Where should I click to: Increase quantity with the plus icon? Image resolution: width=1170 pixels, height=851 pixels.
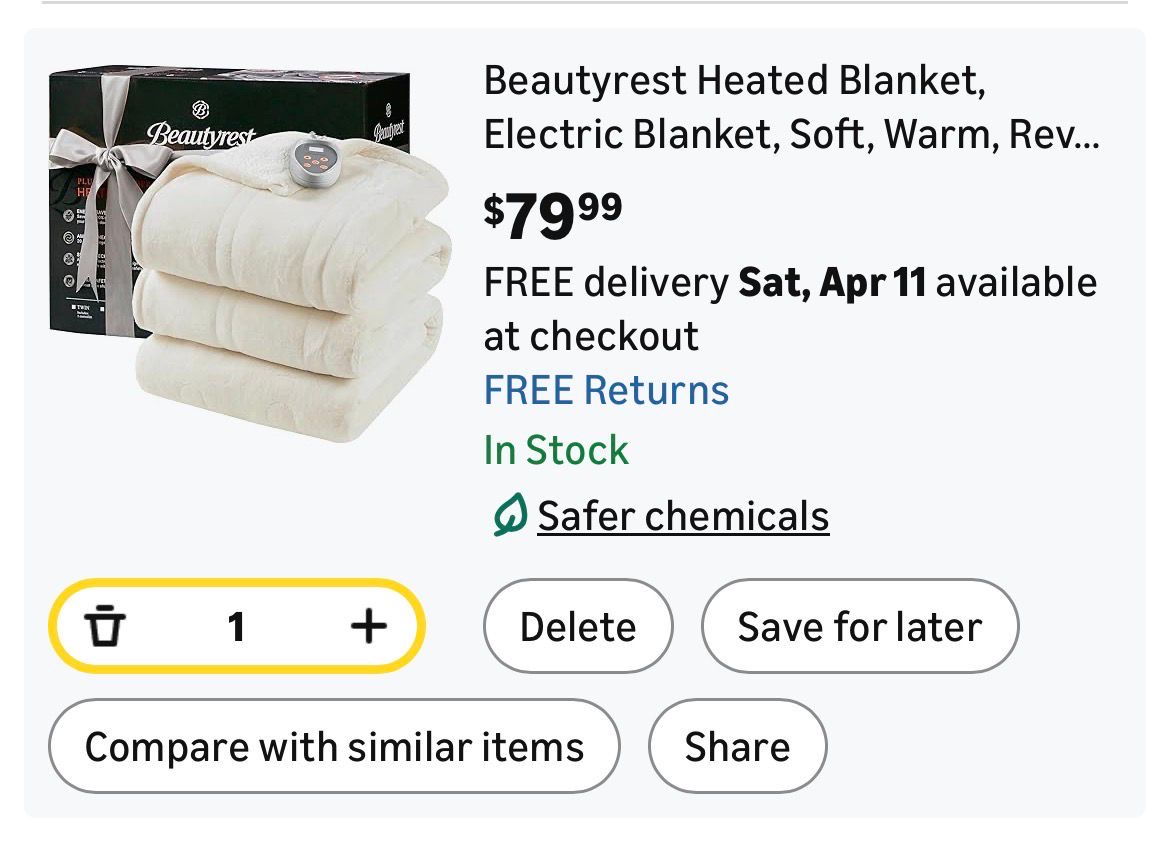click(368, 627)
